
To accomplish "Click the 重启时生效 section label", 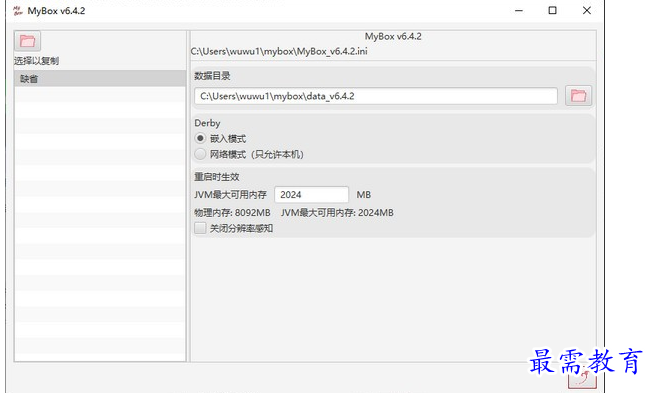I will [217, 177].
